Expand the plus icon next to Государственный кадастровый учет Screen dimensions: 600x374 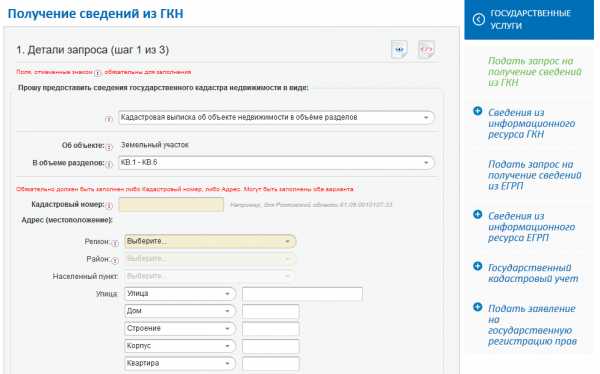pyautogui.click(x=478, y=266)
